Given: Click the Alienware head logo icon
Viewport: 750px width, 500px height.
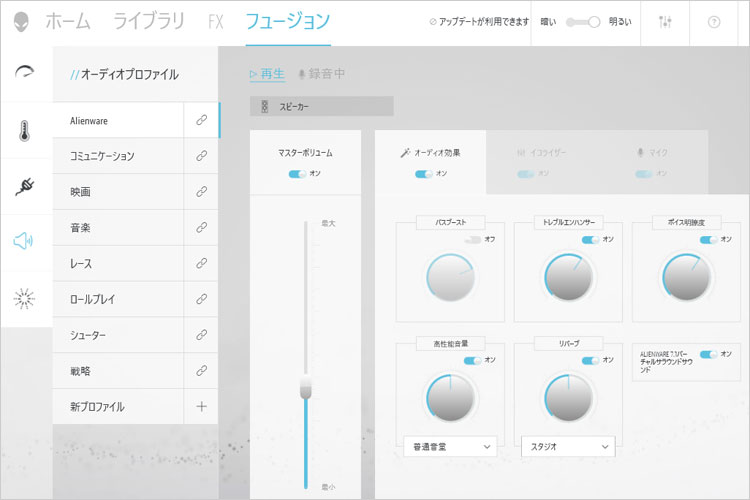Looking at the screenshot, I should pyautogui.click(x=21, y=22).
